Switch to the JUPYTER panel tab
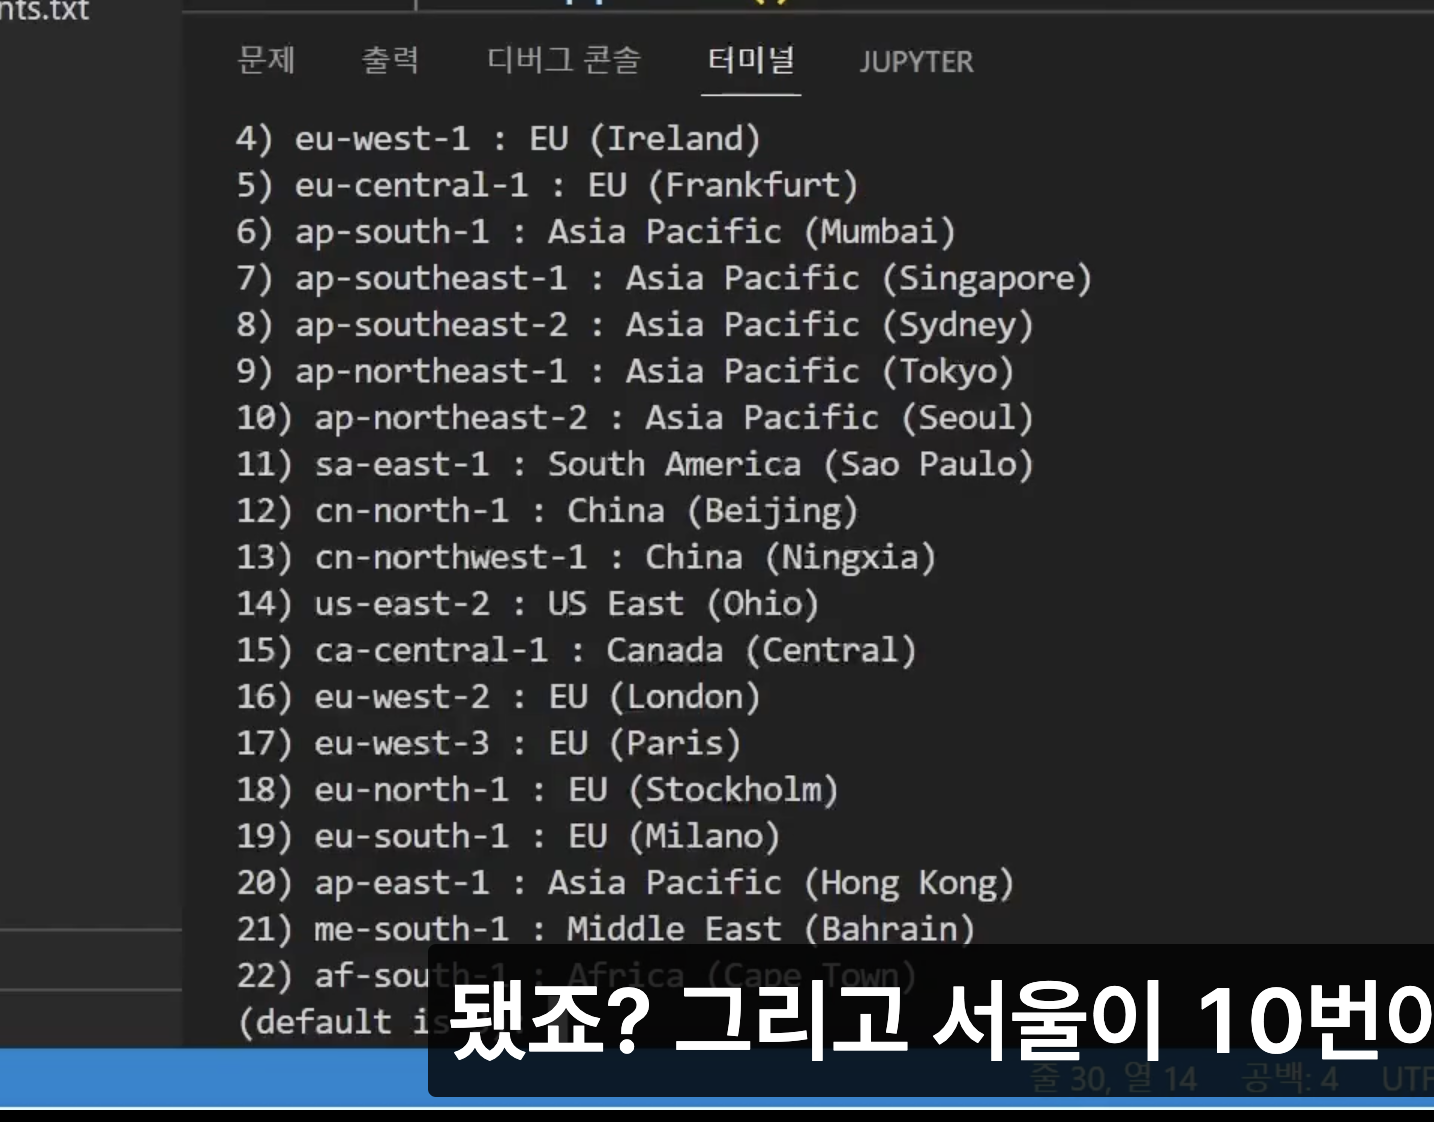This screenshot has width=1434, height=1122. (x=916, y=62)
